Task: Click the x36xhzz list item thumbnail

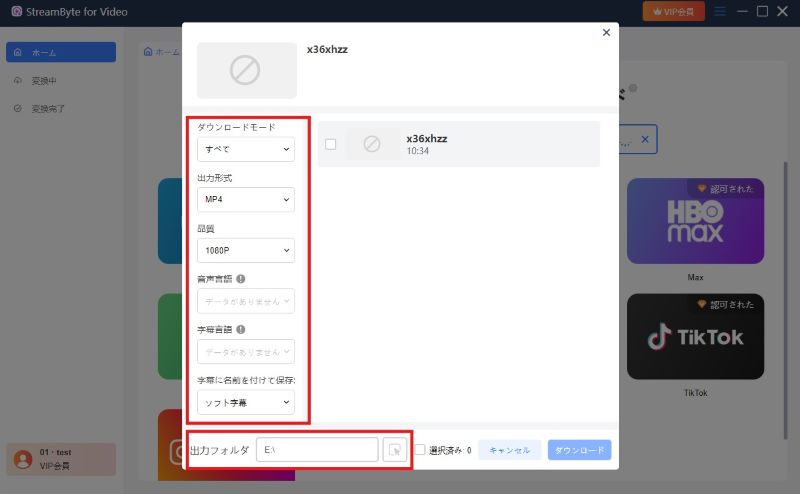Action: tap(372, 144)
